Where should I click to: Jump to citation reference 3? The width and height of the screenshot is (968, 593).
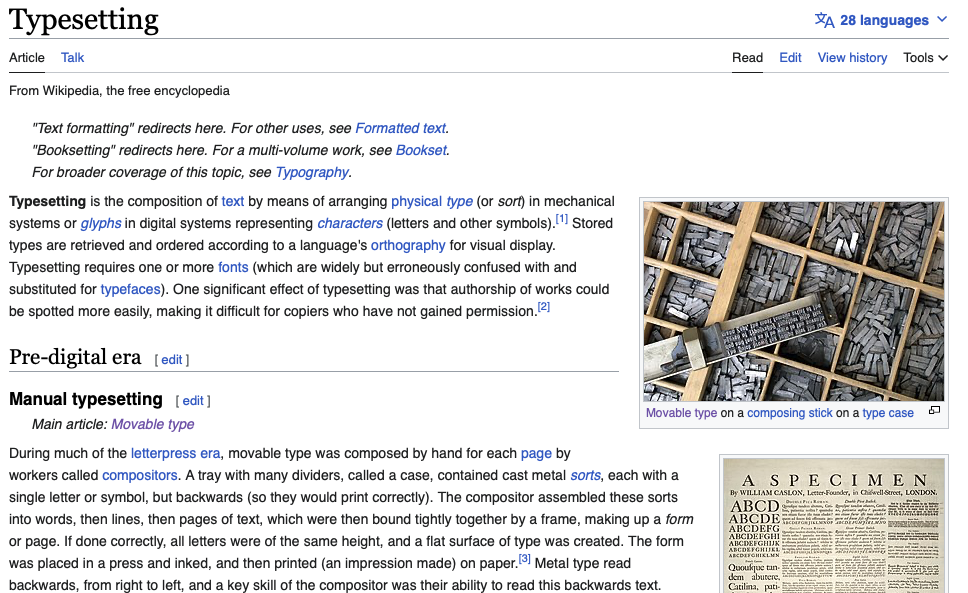(x=524, y=558)
